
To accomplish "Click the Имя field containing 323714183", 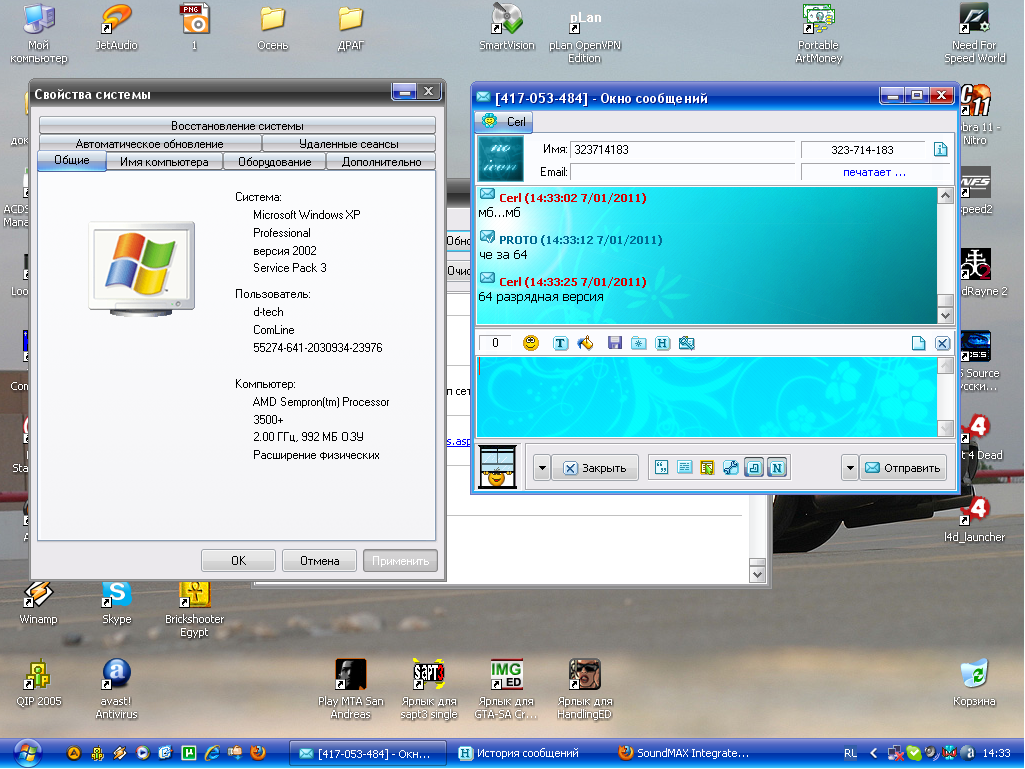I will 682,150.
